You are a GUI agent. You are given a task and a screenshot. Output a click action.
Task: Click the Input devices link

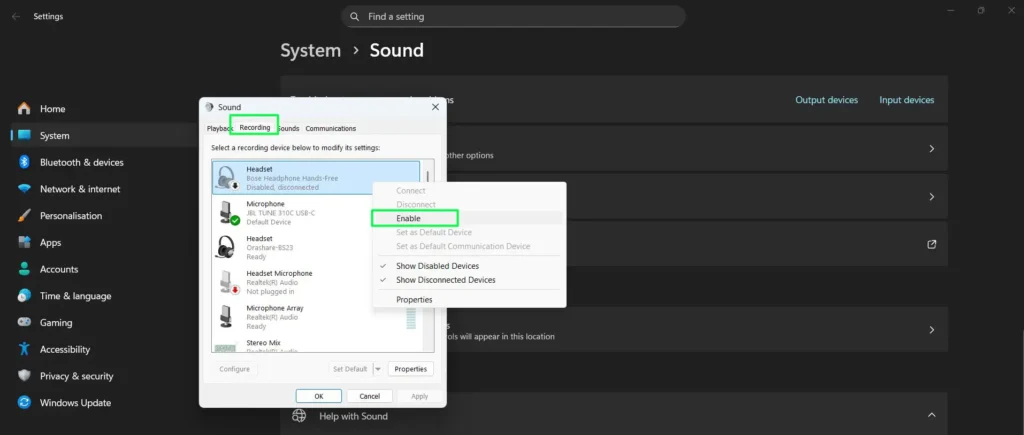906,100
